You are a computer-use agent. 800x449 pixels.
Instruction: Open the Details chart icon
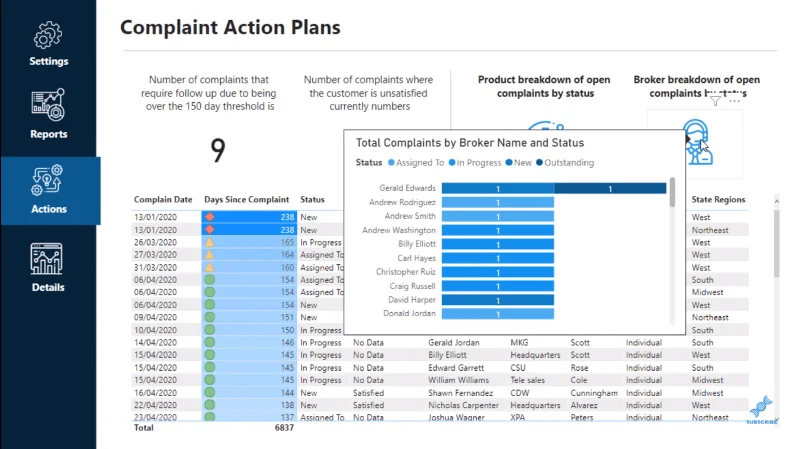(46, 259)
